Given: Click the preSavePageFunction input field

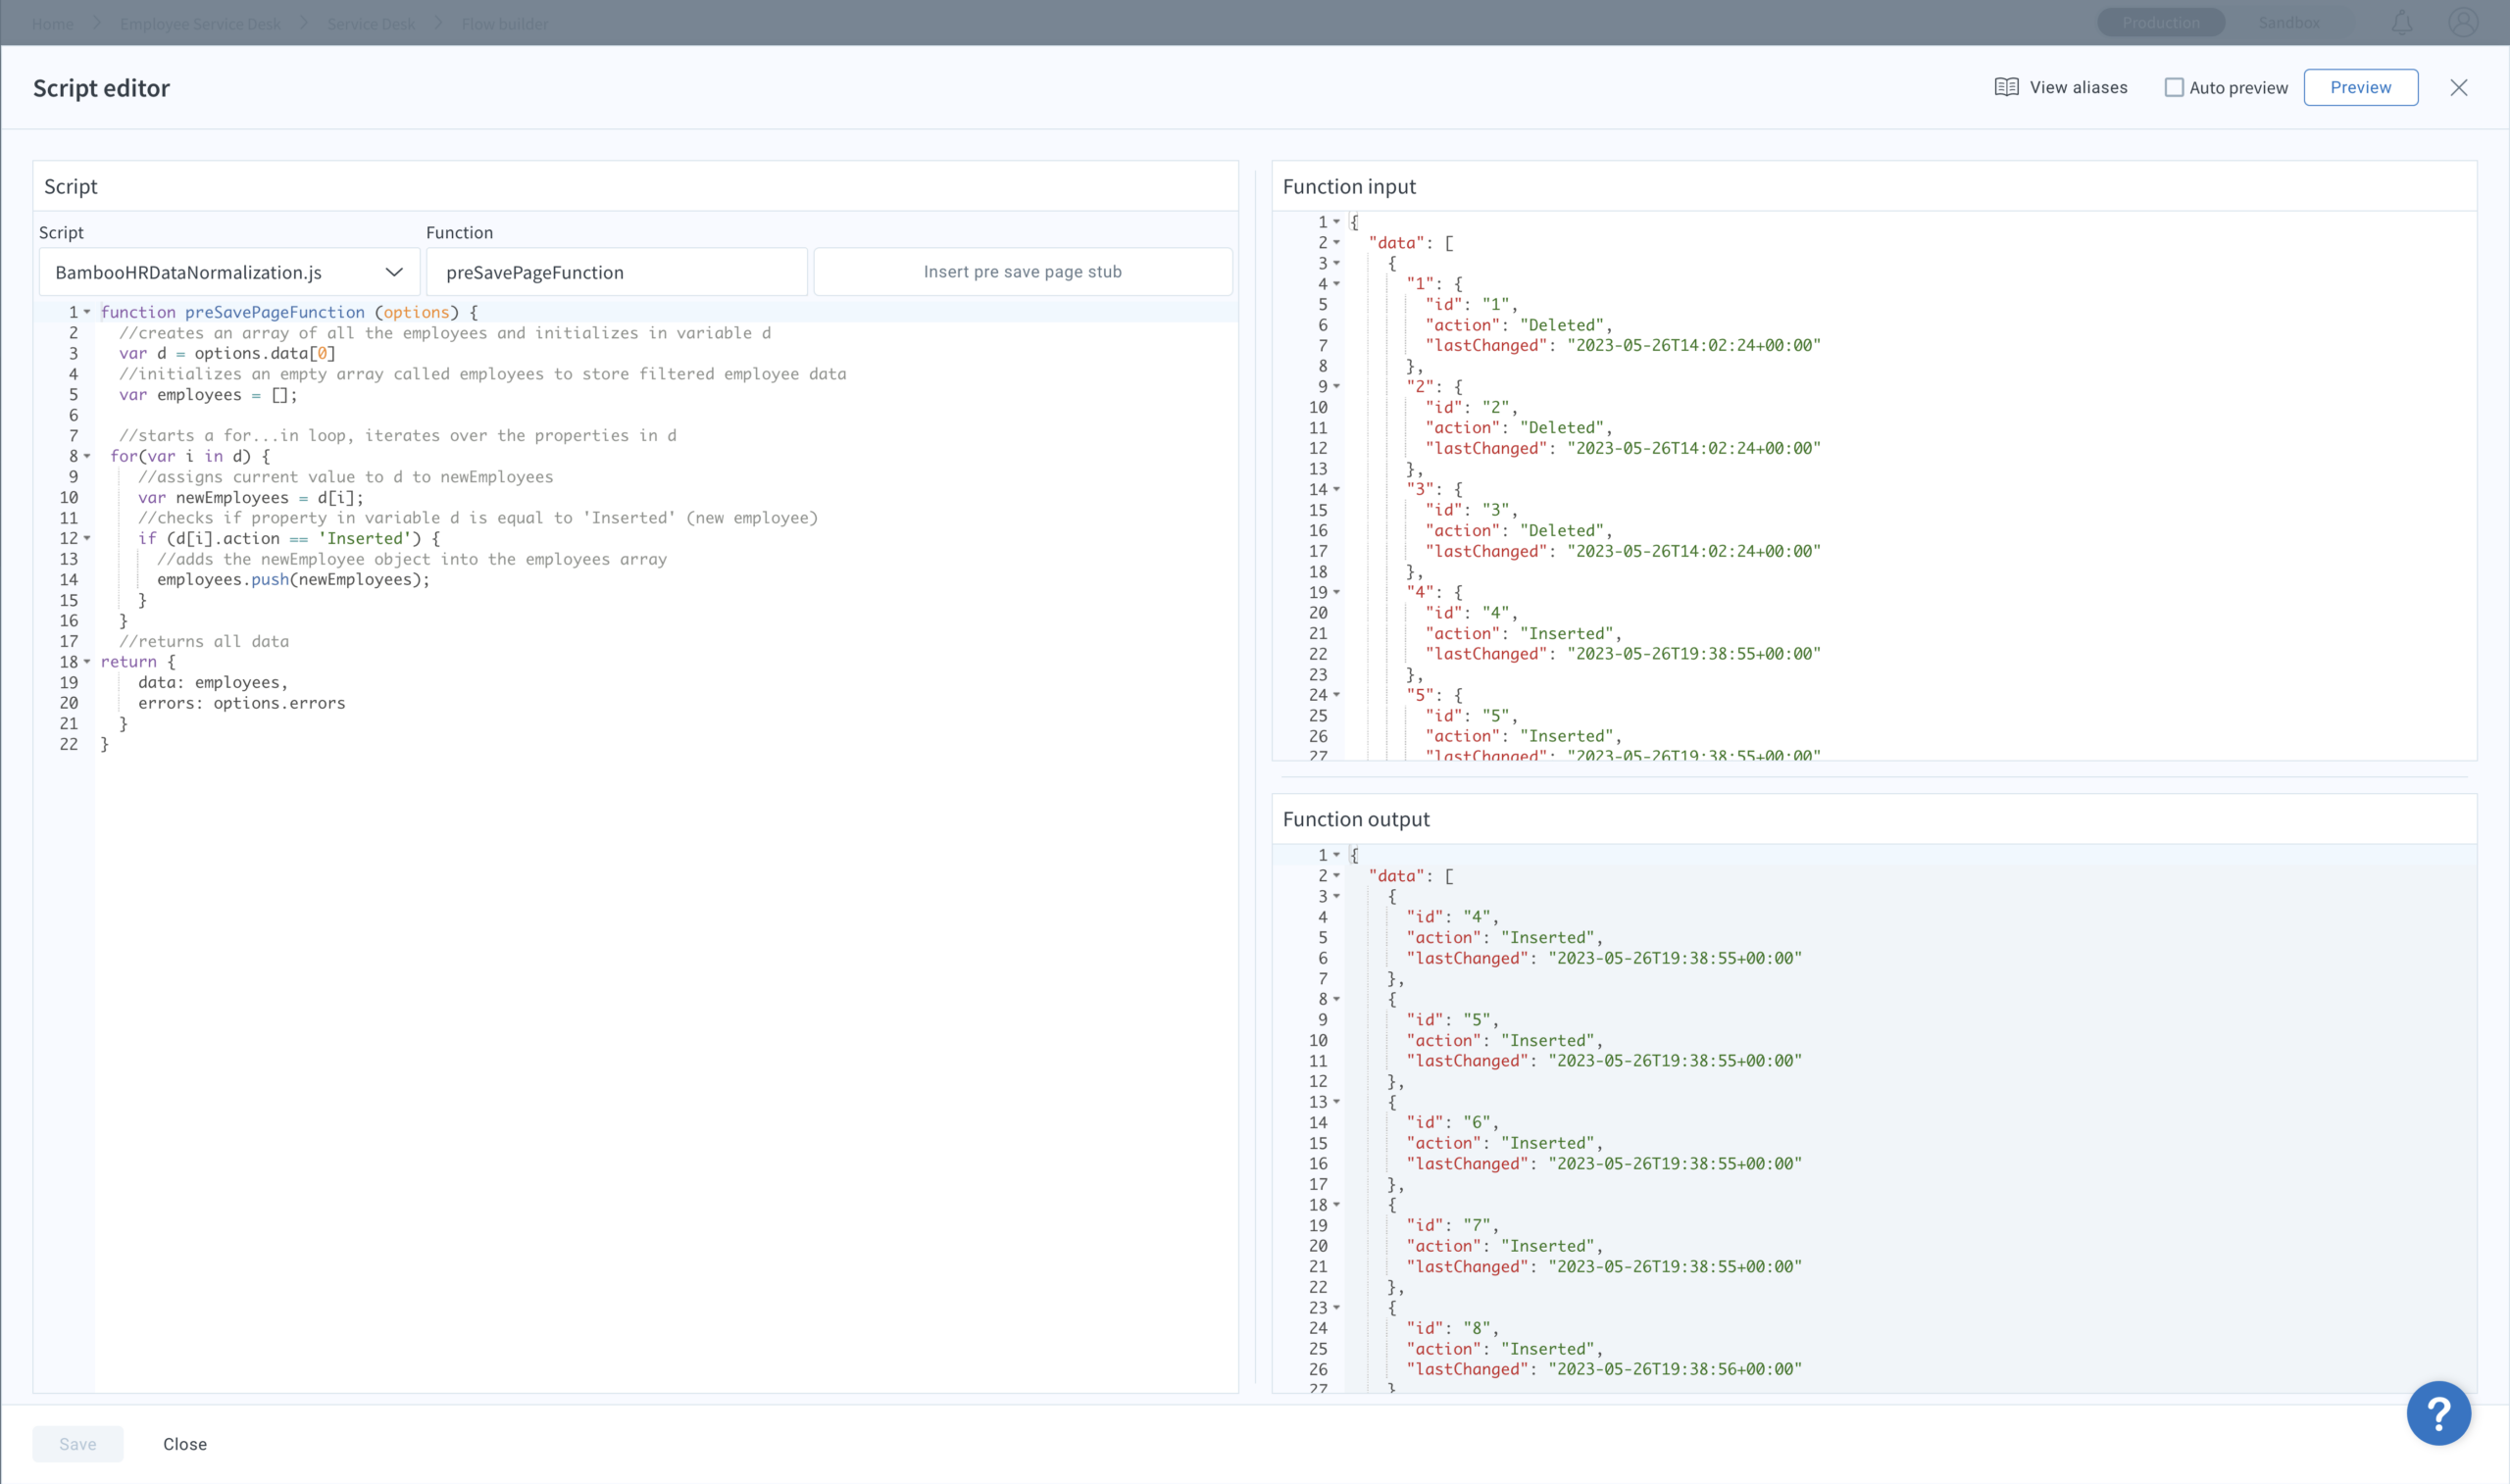Looking at the screenshot, I should (x=616, y=272).
